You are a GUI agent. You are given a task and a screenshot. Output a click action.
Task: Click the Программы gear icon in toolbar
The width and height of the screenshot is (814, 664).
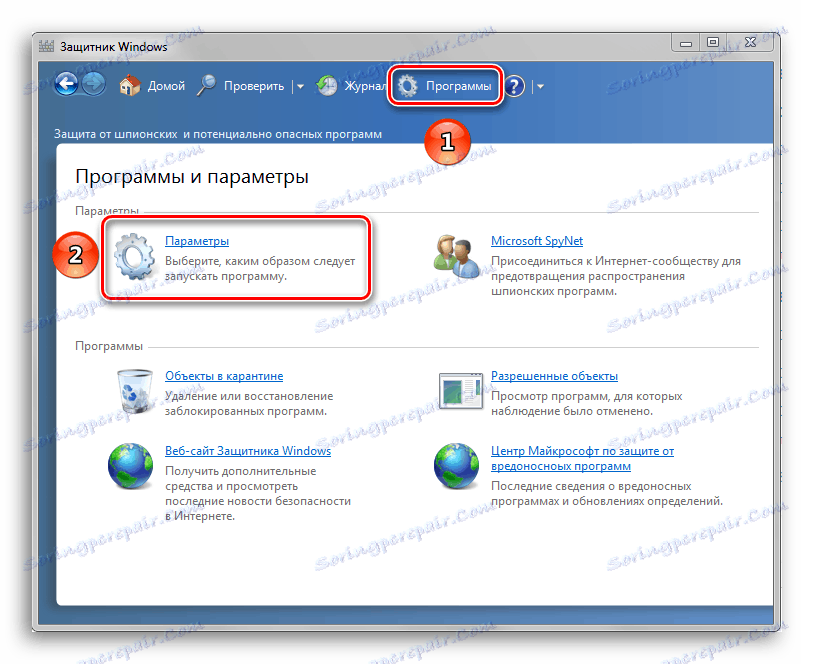coord(408,86)
